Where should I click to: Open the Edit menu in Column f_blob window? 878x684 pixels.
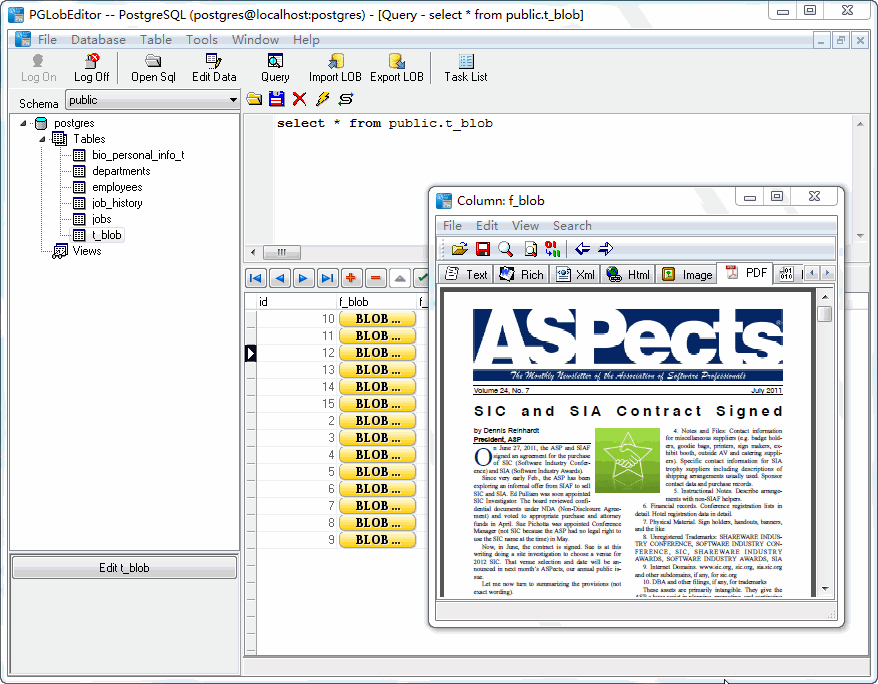[487, 226]
